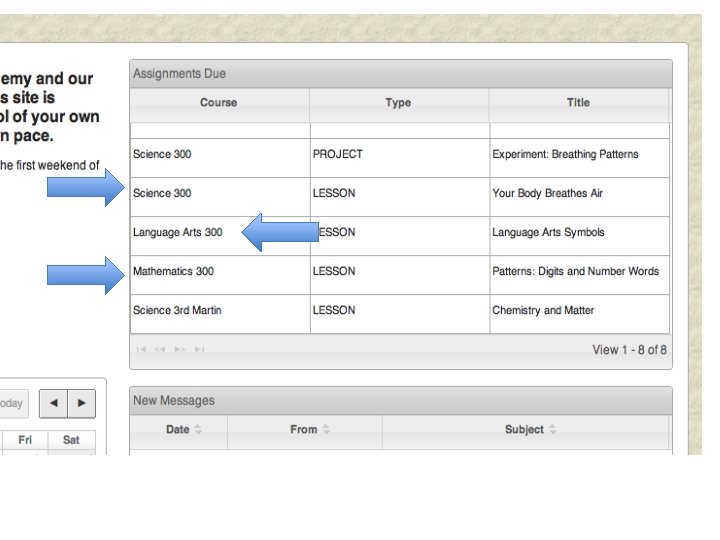Sort messages by Subject sort arrows

click(552, 430)
